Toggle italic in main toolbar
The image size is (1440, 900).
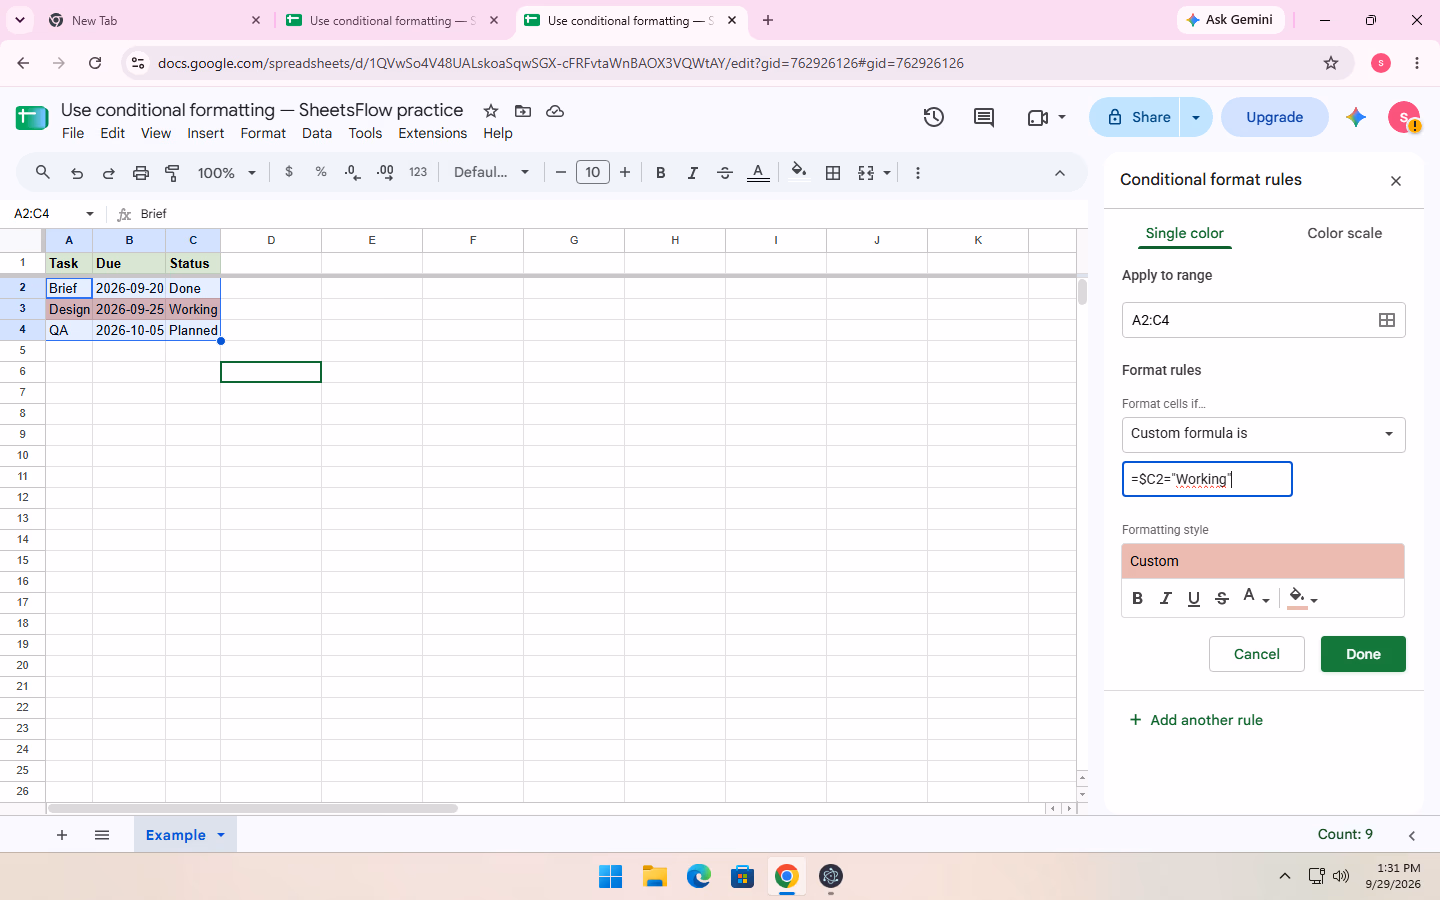coord(692,173)
